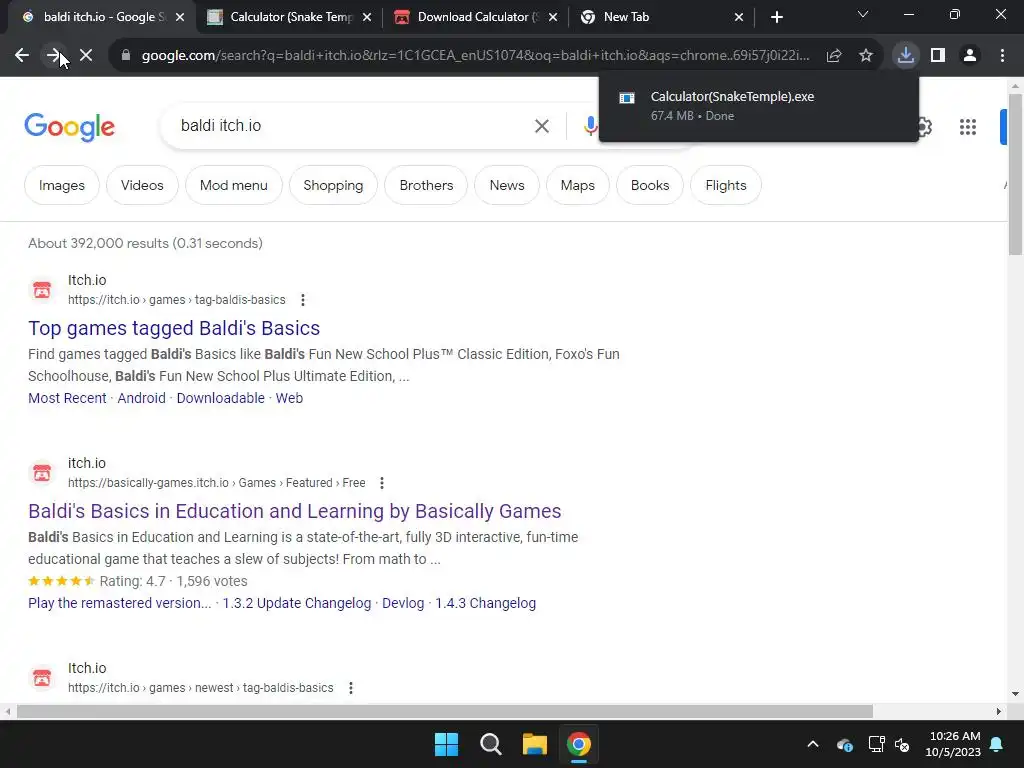Open the Windows Start menu
The height and width of the screenshot is (768, 1024).
pyautogui.click(x=447, y=744)
